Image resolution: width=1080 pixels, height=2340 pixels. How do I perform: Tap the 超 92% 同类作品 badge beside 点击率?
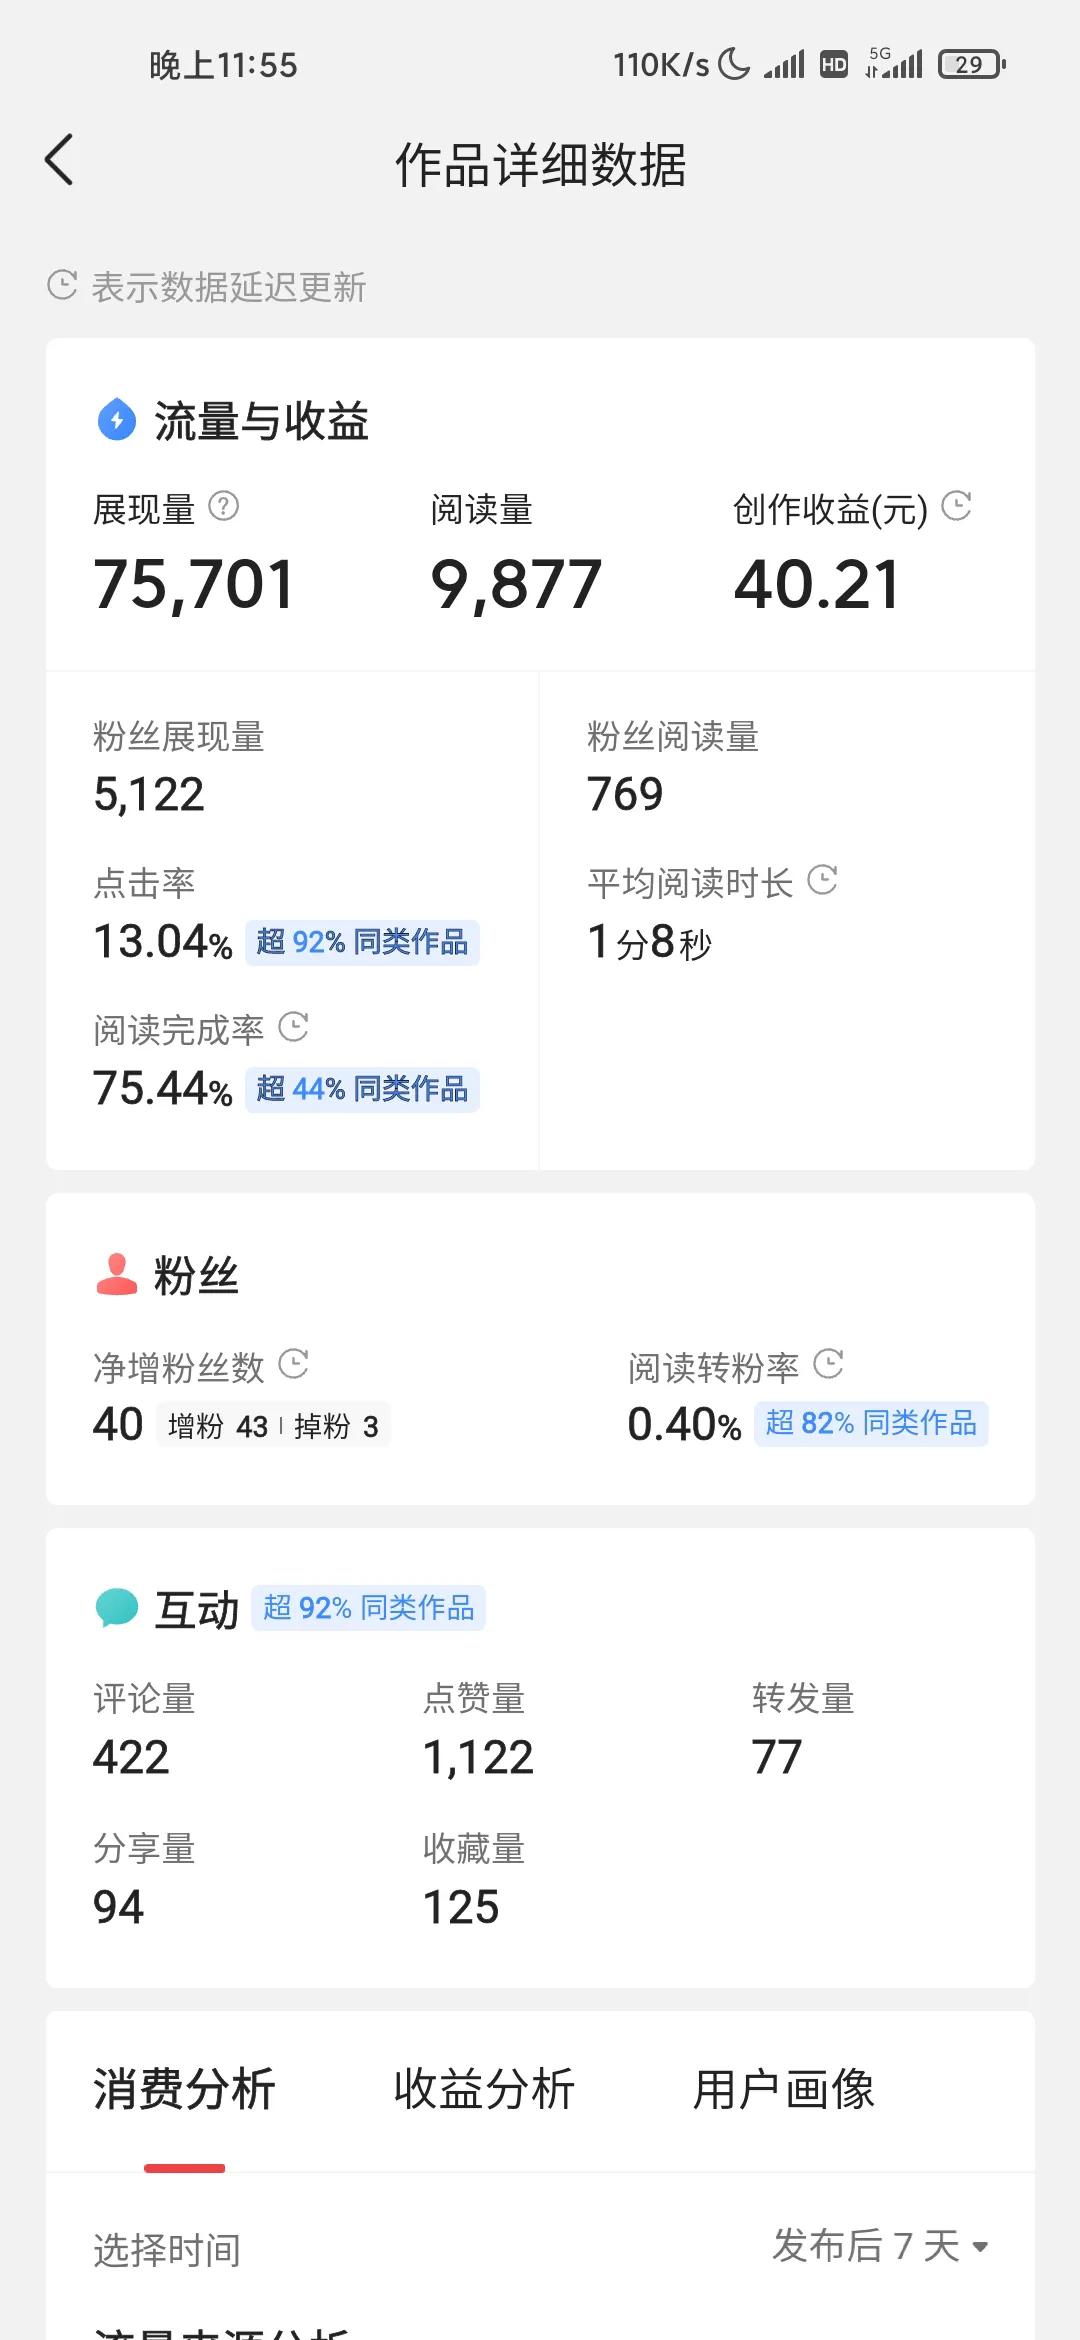[362, 942]
